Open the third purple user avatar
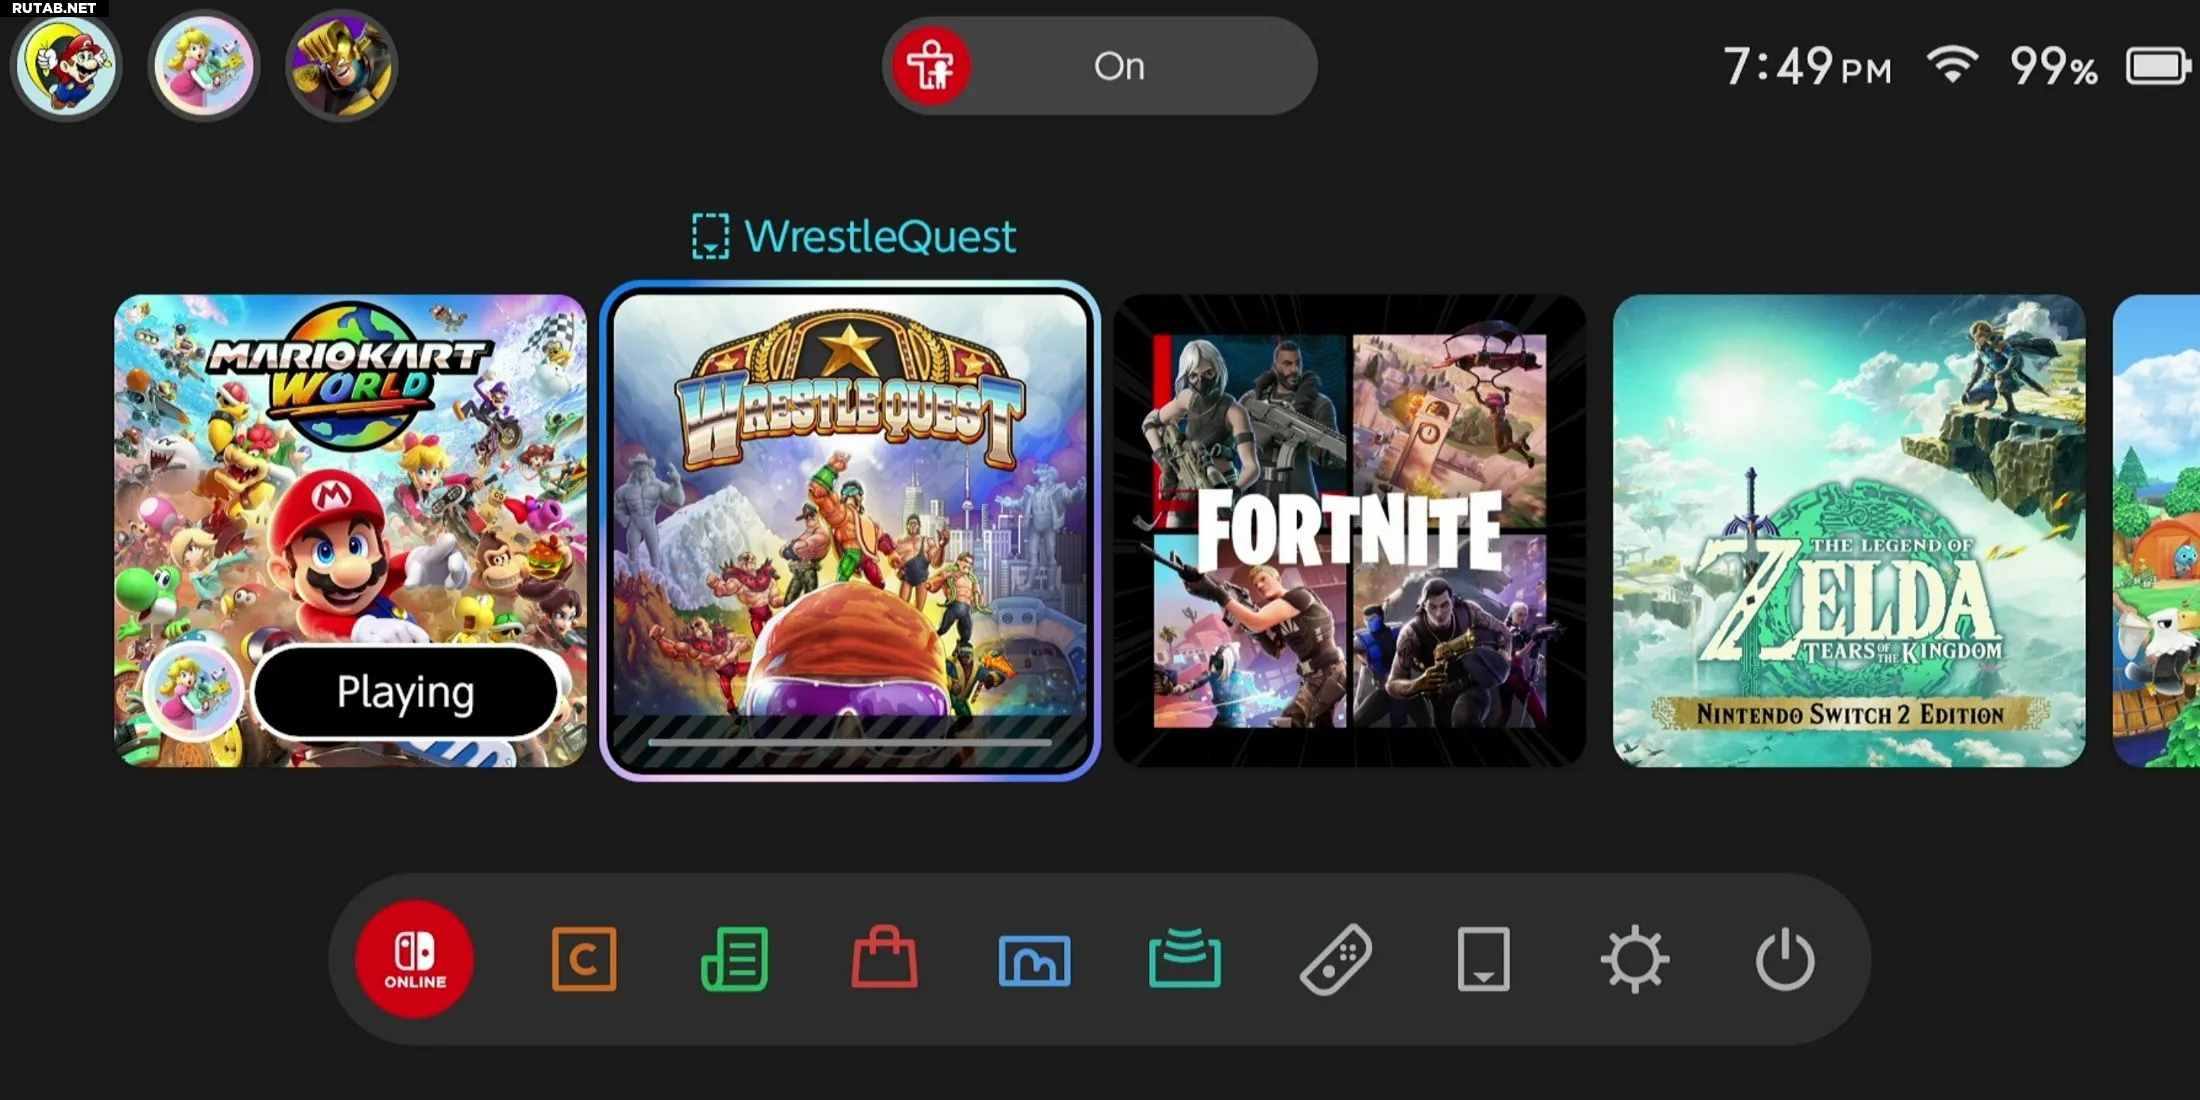Screen dimensions: 2200x1100 coord(342,66)
